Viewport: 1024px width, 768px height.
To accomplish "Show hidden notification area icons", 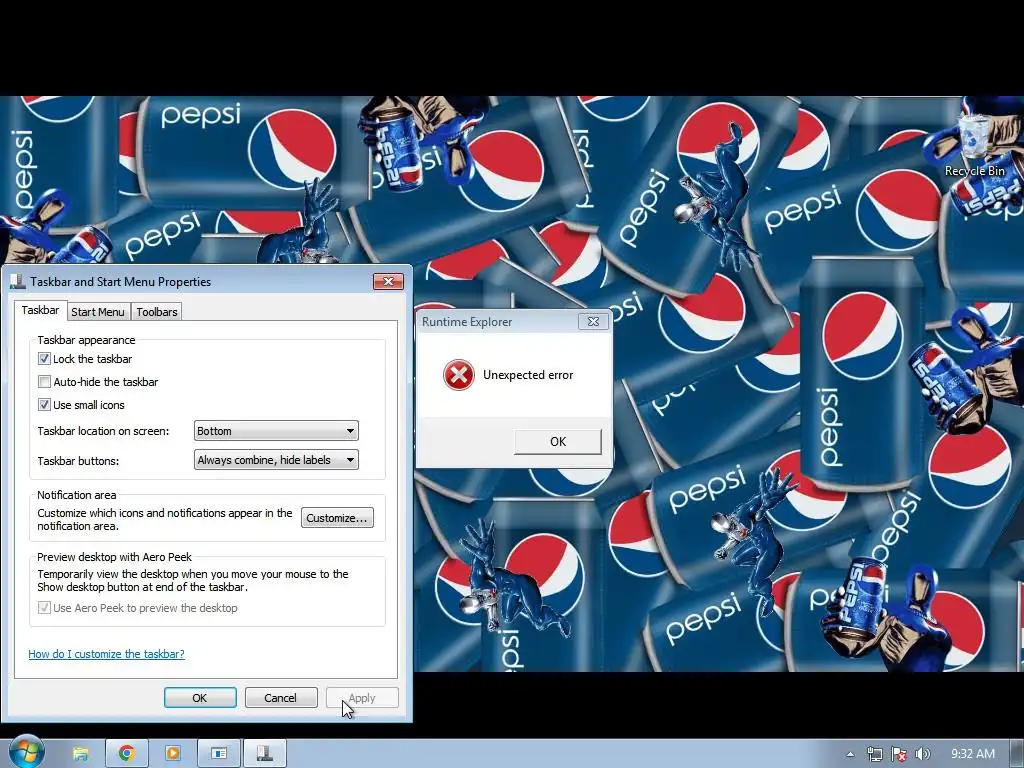I will [x=850, y=754].
